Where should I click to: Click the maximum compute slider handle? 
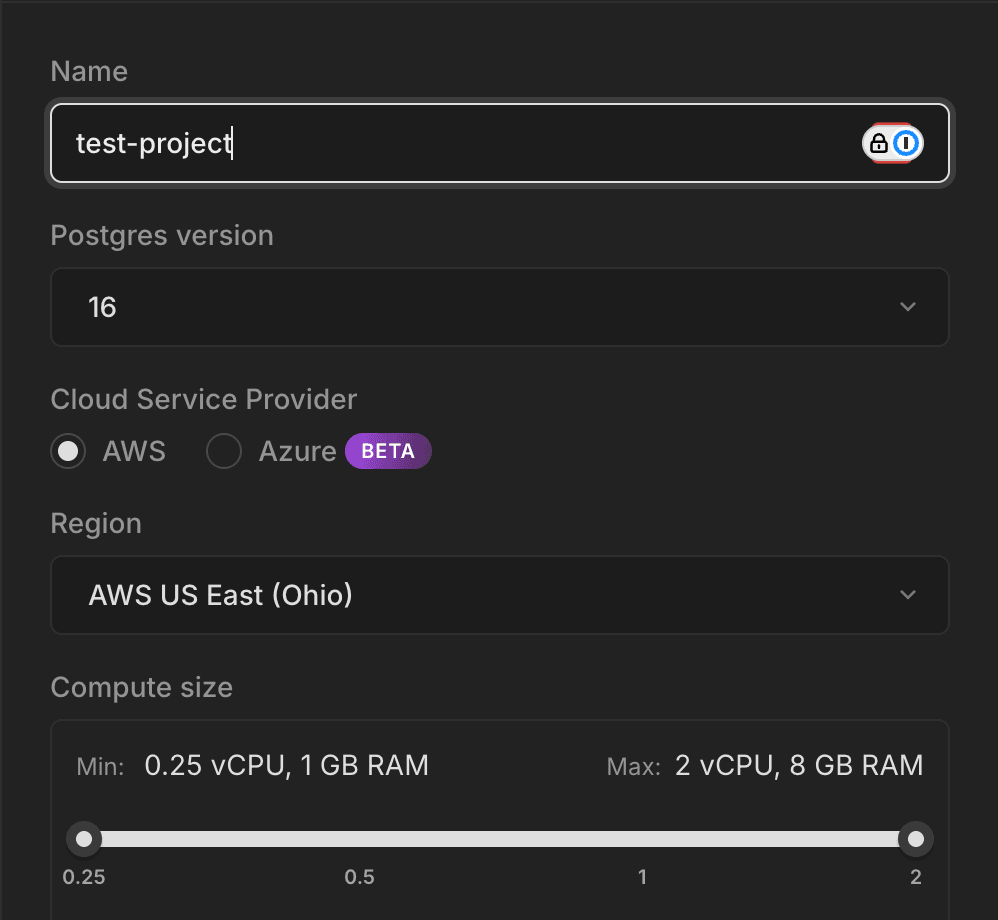tap(914, 838)
